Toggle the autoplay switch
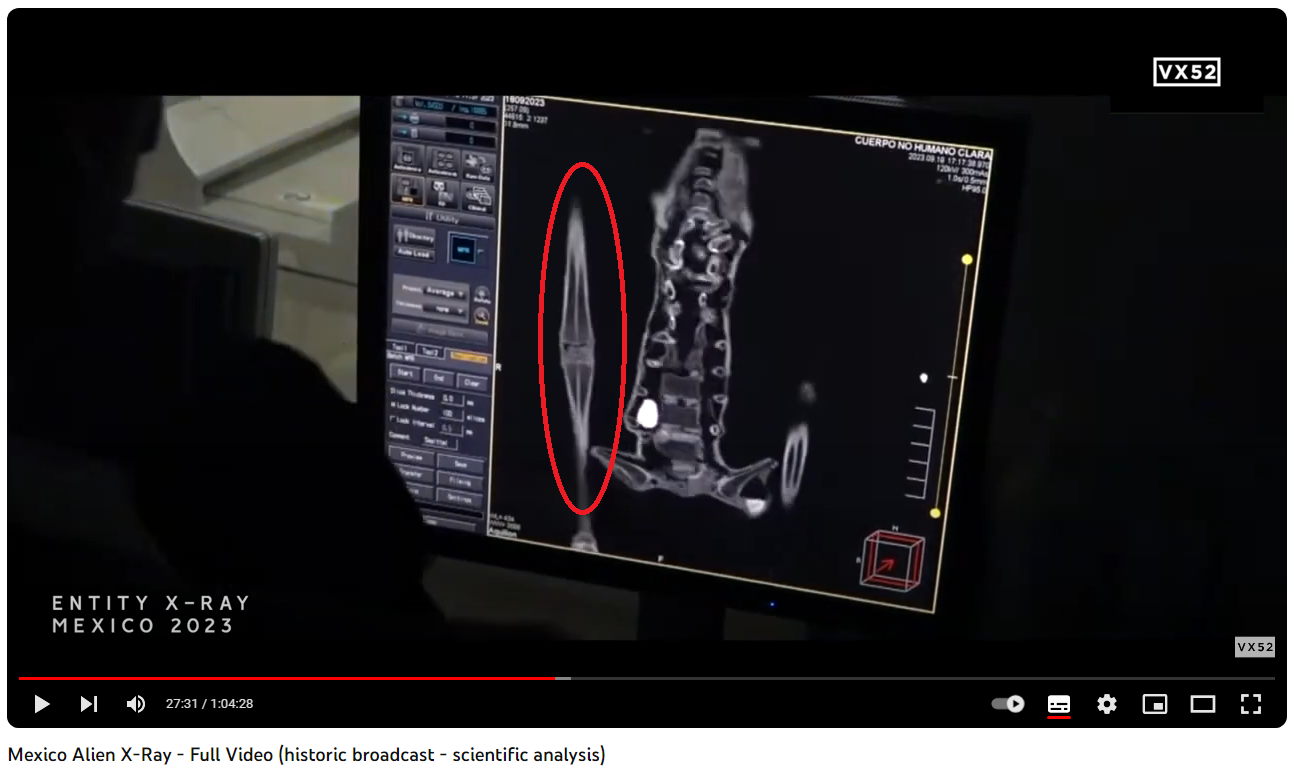1294x770 pixels. [x=1008, y=704]
